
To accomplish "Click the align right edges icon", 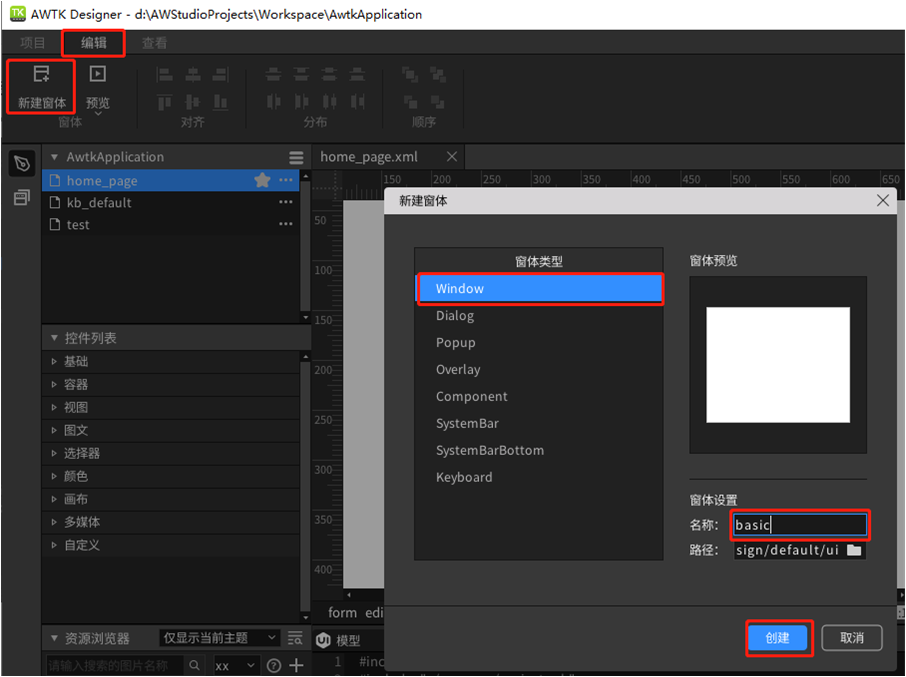I will tap(221, 75).
